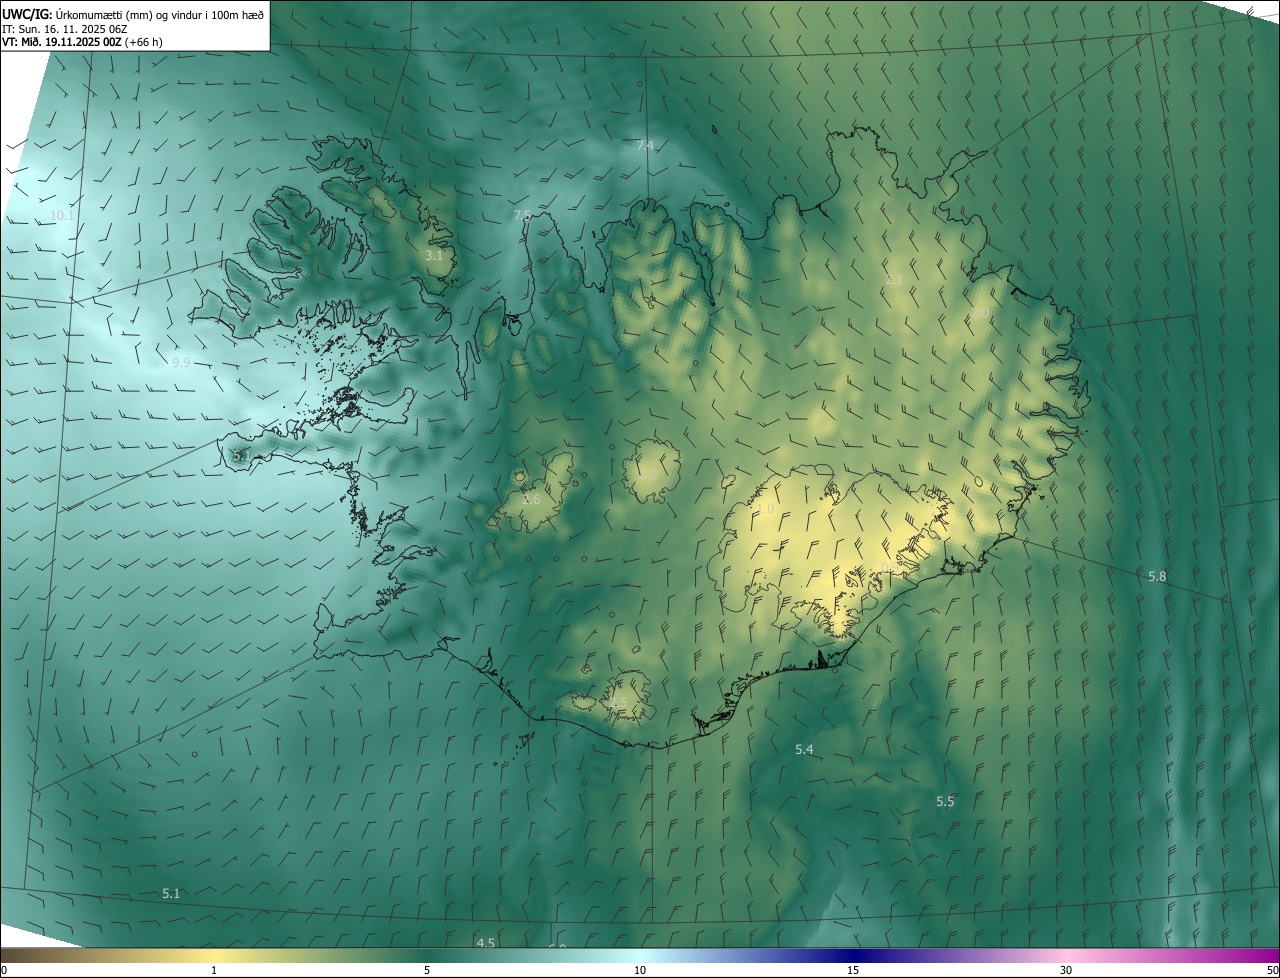Click the 7.4 value label north of Iceland

(x=645, y=145)
